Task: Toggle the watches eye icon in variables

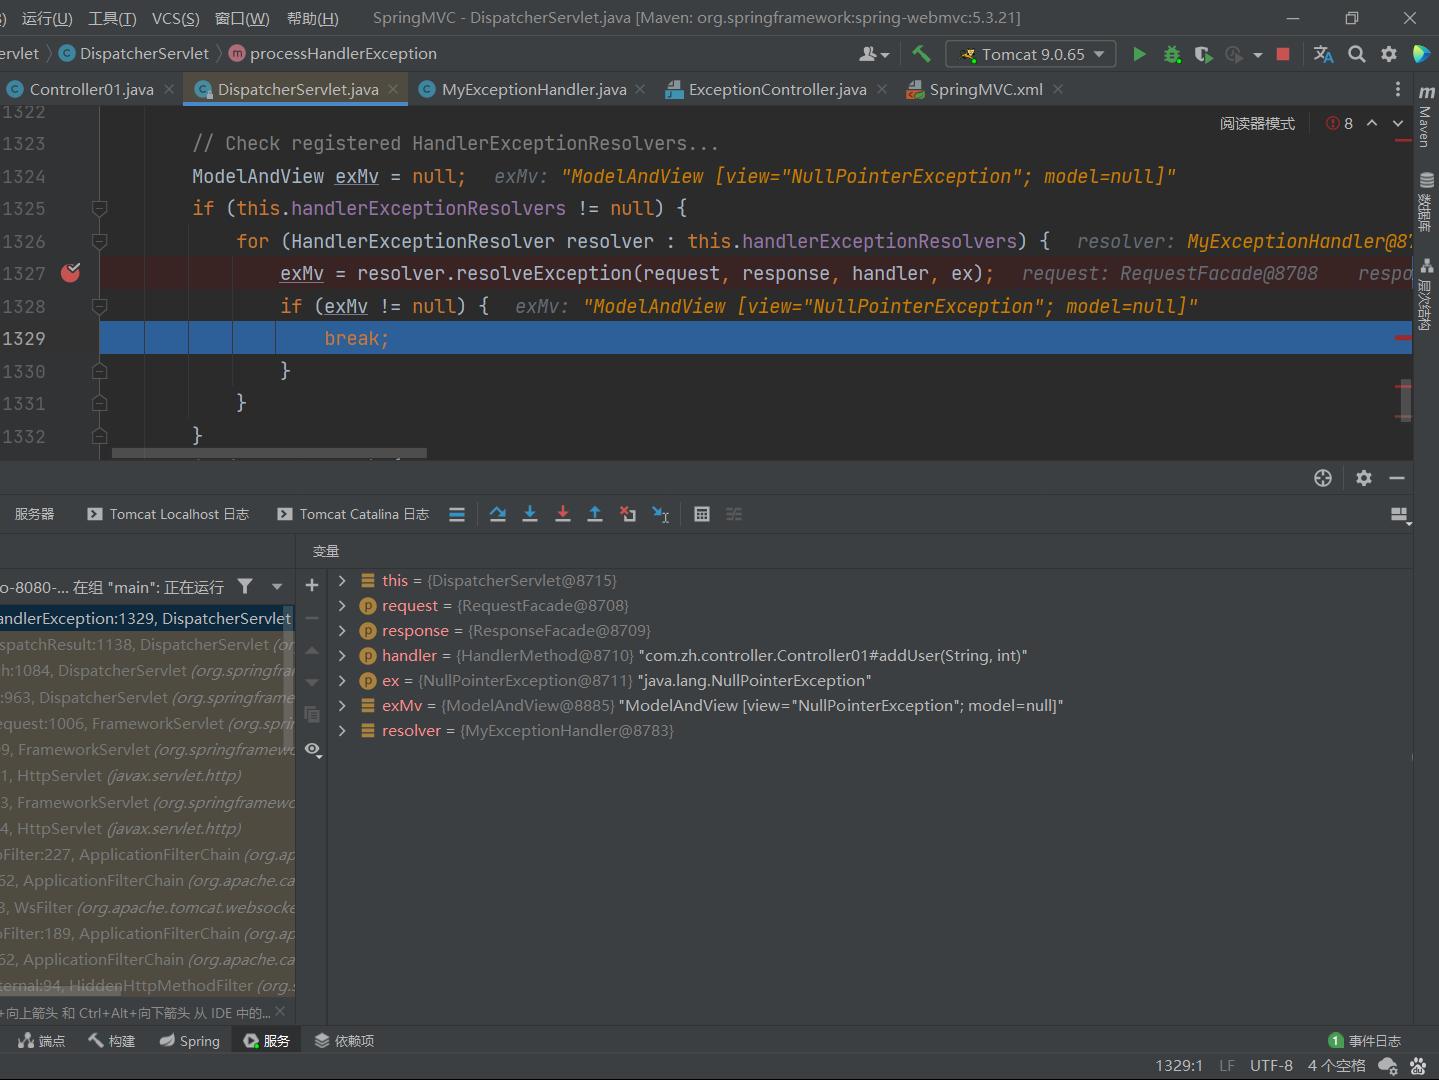Action: coord(312,749)
